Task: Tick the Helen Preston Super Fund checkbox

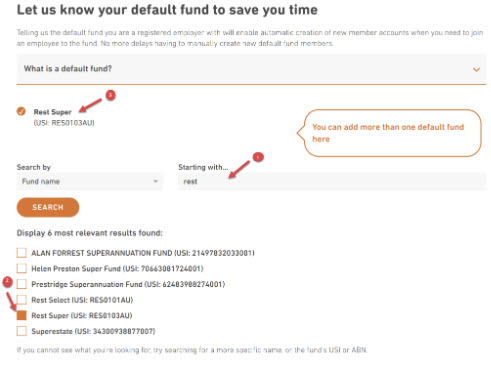Action: pyautogui.click(x=22, y=268)
